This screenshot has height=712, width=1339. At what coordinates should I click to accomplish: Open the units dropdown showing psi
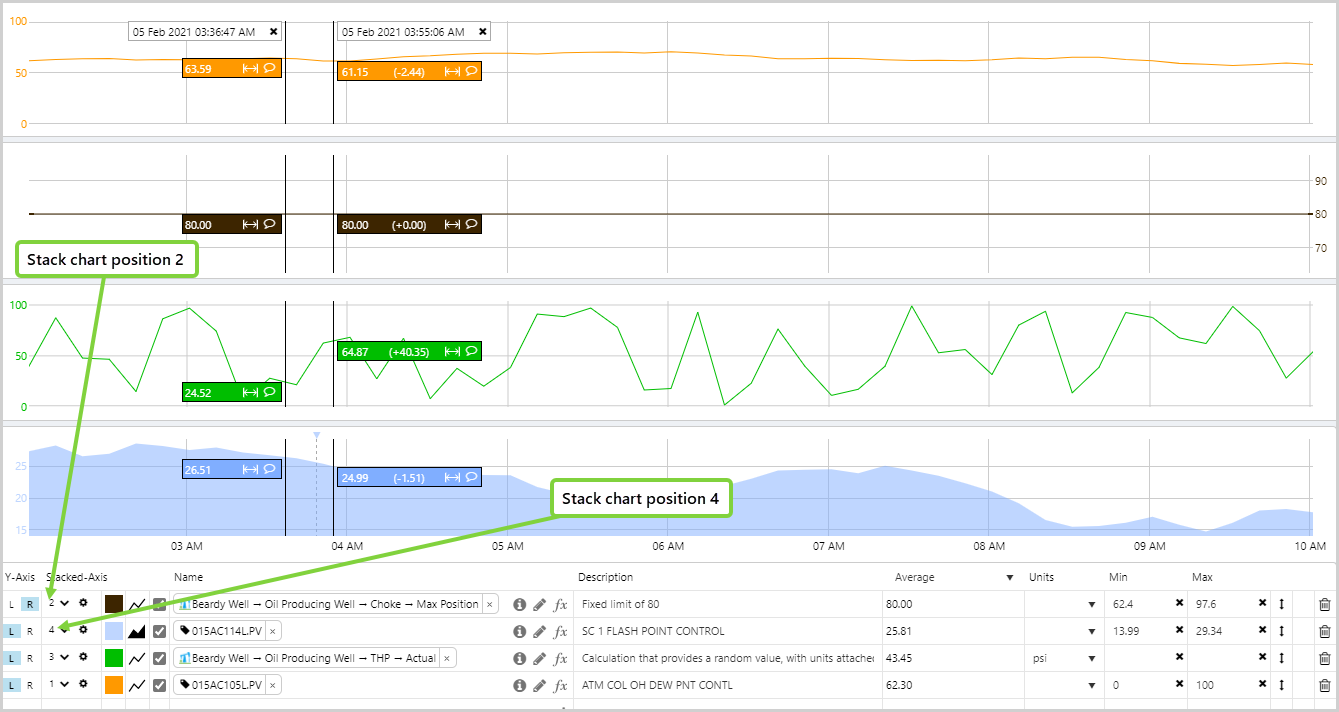[x=1091, y=659]
